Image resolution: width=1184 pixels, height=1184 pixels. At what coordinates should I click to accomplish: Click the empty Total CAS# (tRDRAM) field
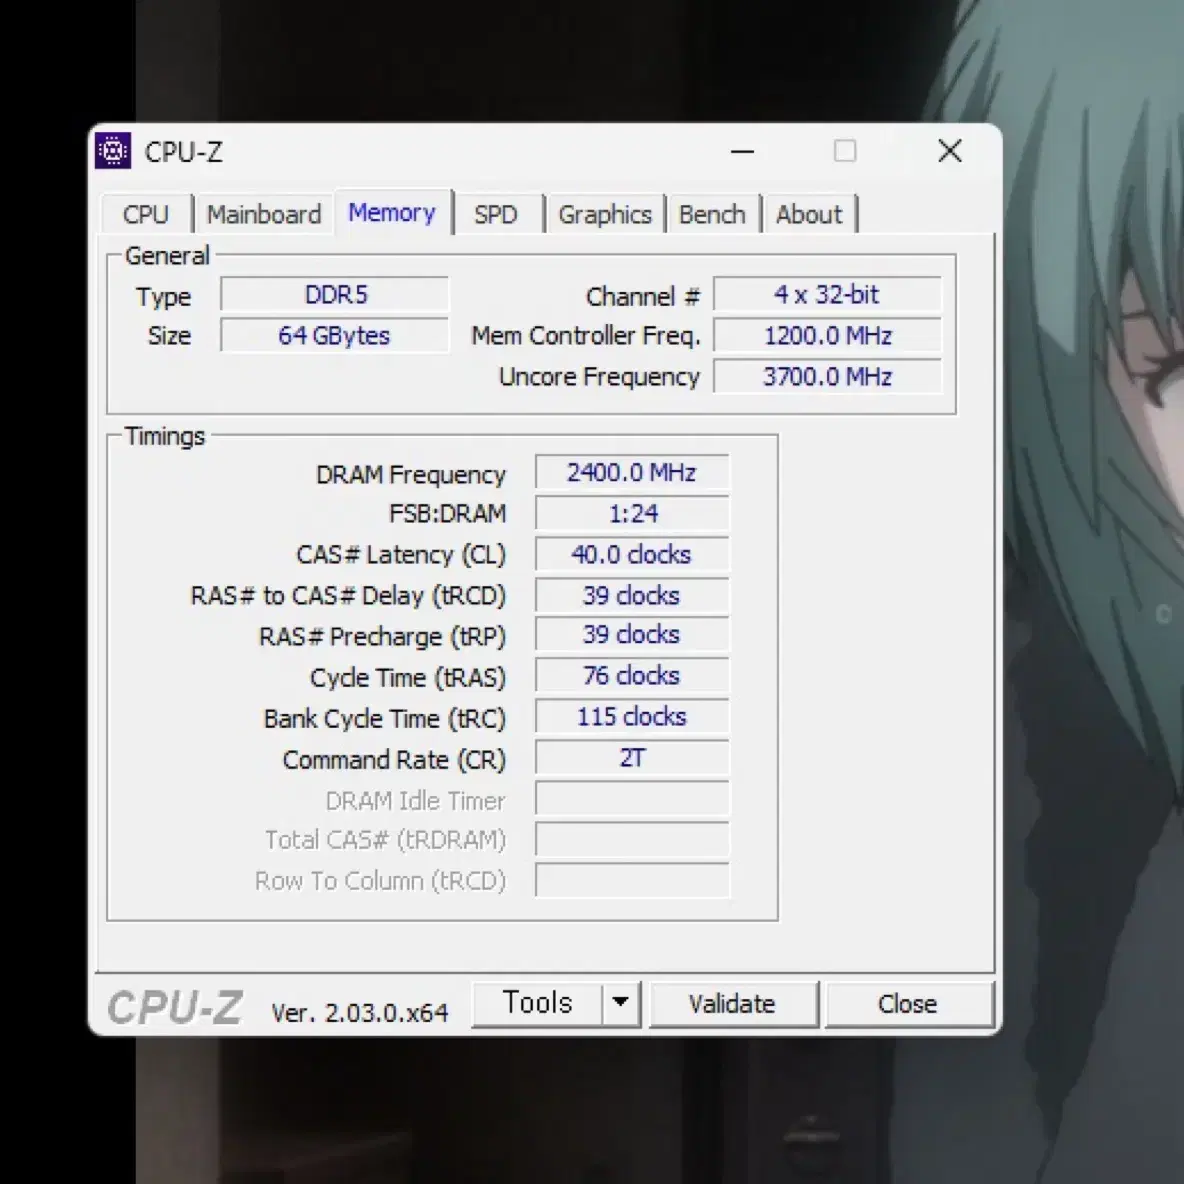[x=632, y=839]
